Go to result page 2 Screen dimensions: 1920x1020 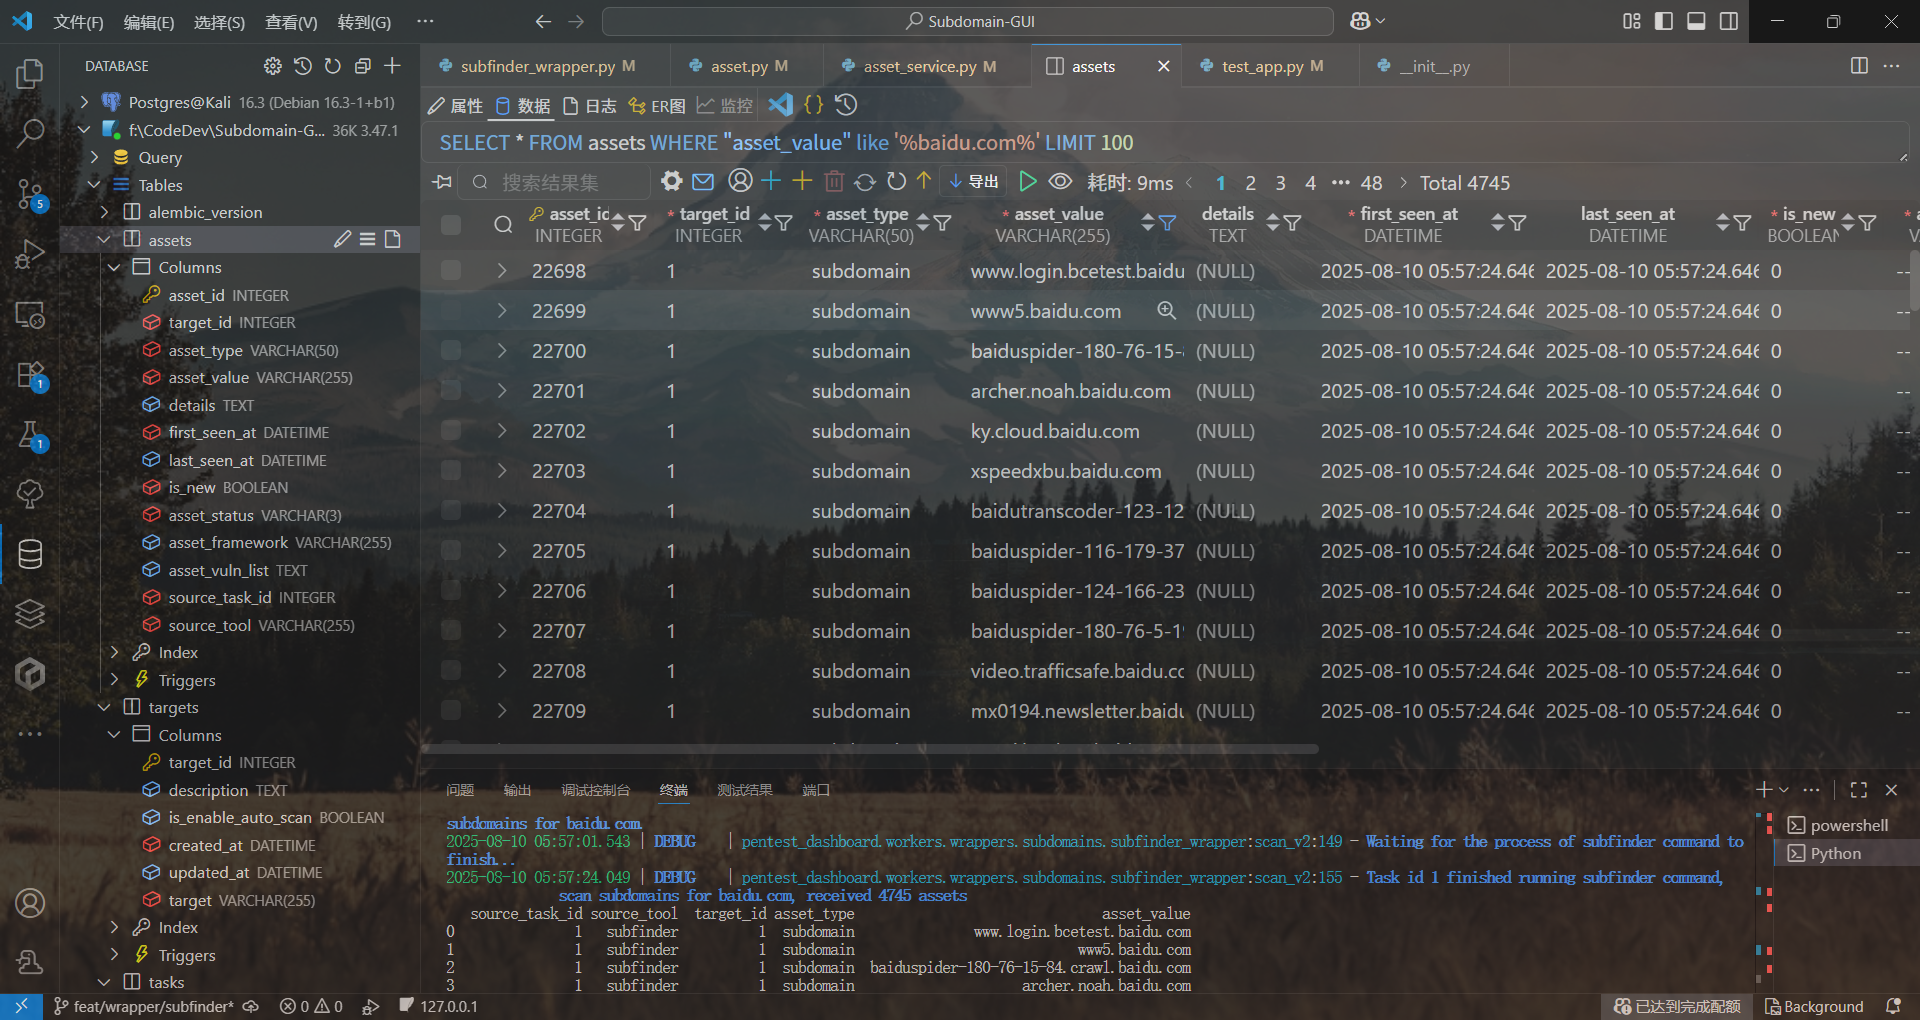coord(1250,183)
